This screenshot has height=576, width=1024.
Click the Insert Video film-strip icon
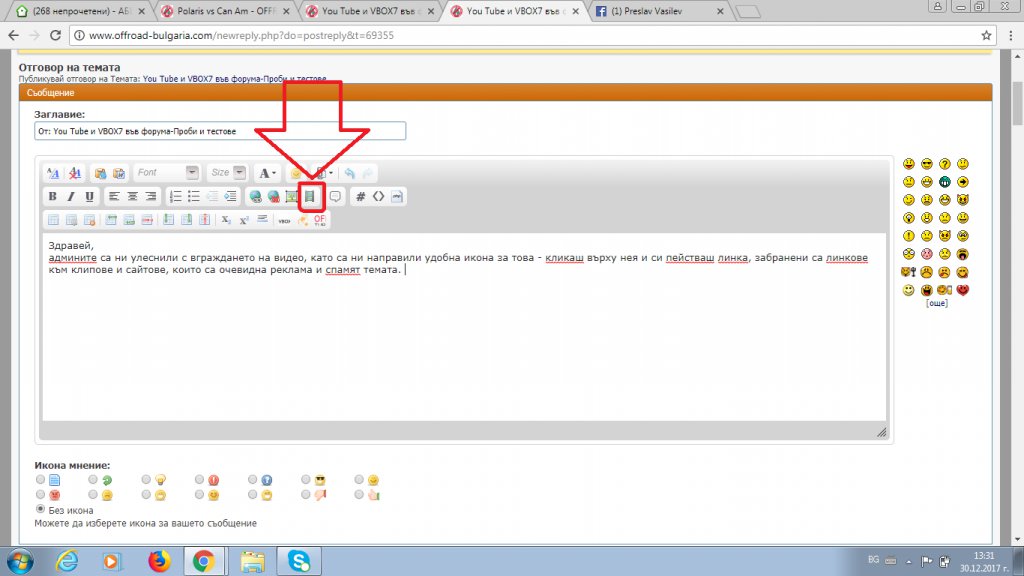(x=310, y=196)
